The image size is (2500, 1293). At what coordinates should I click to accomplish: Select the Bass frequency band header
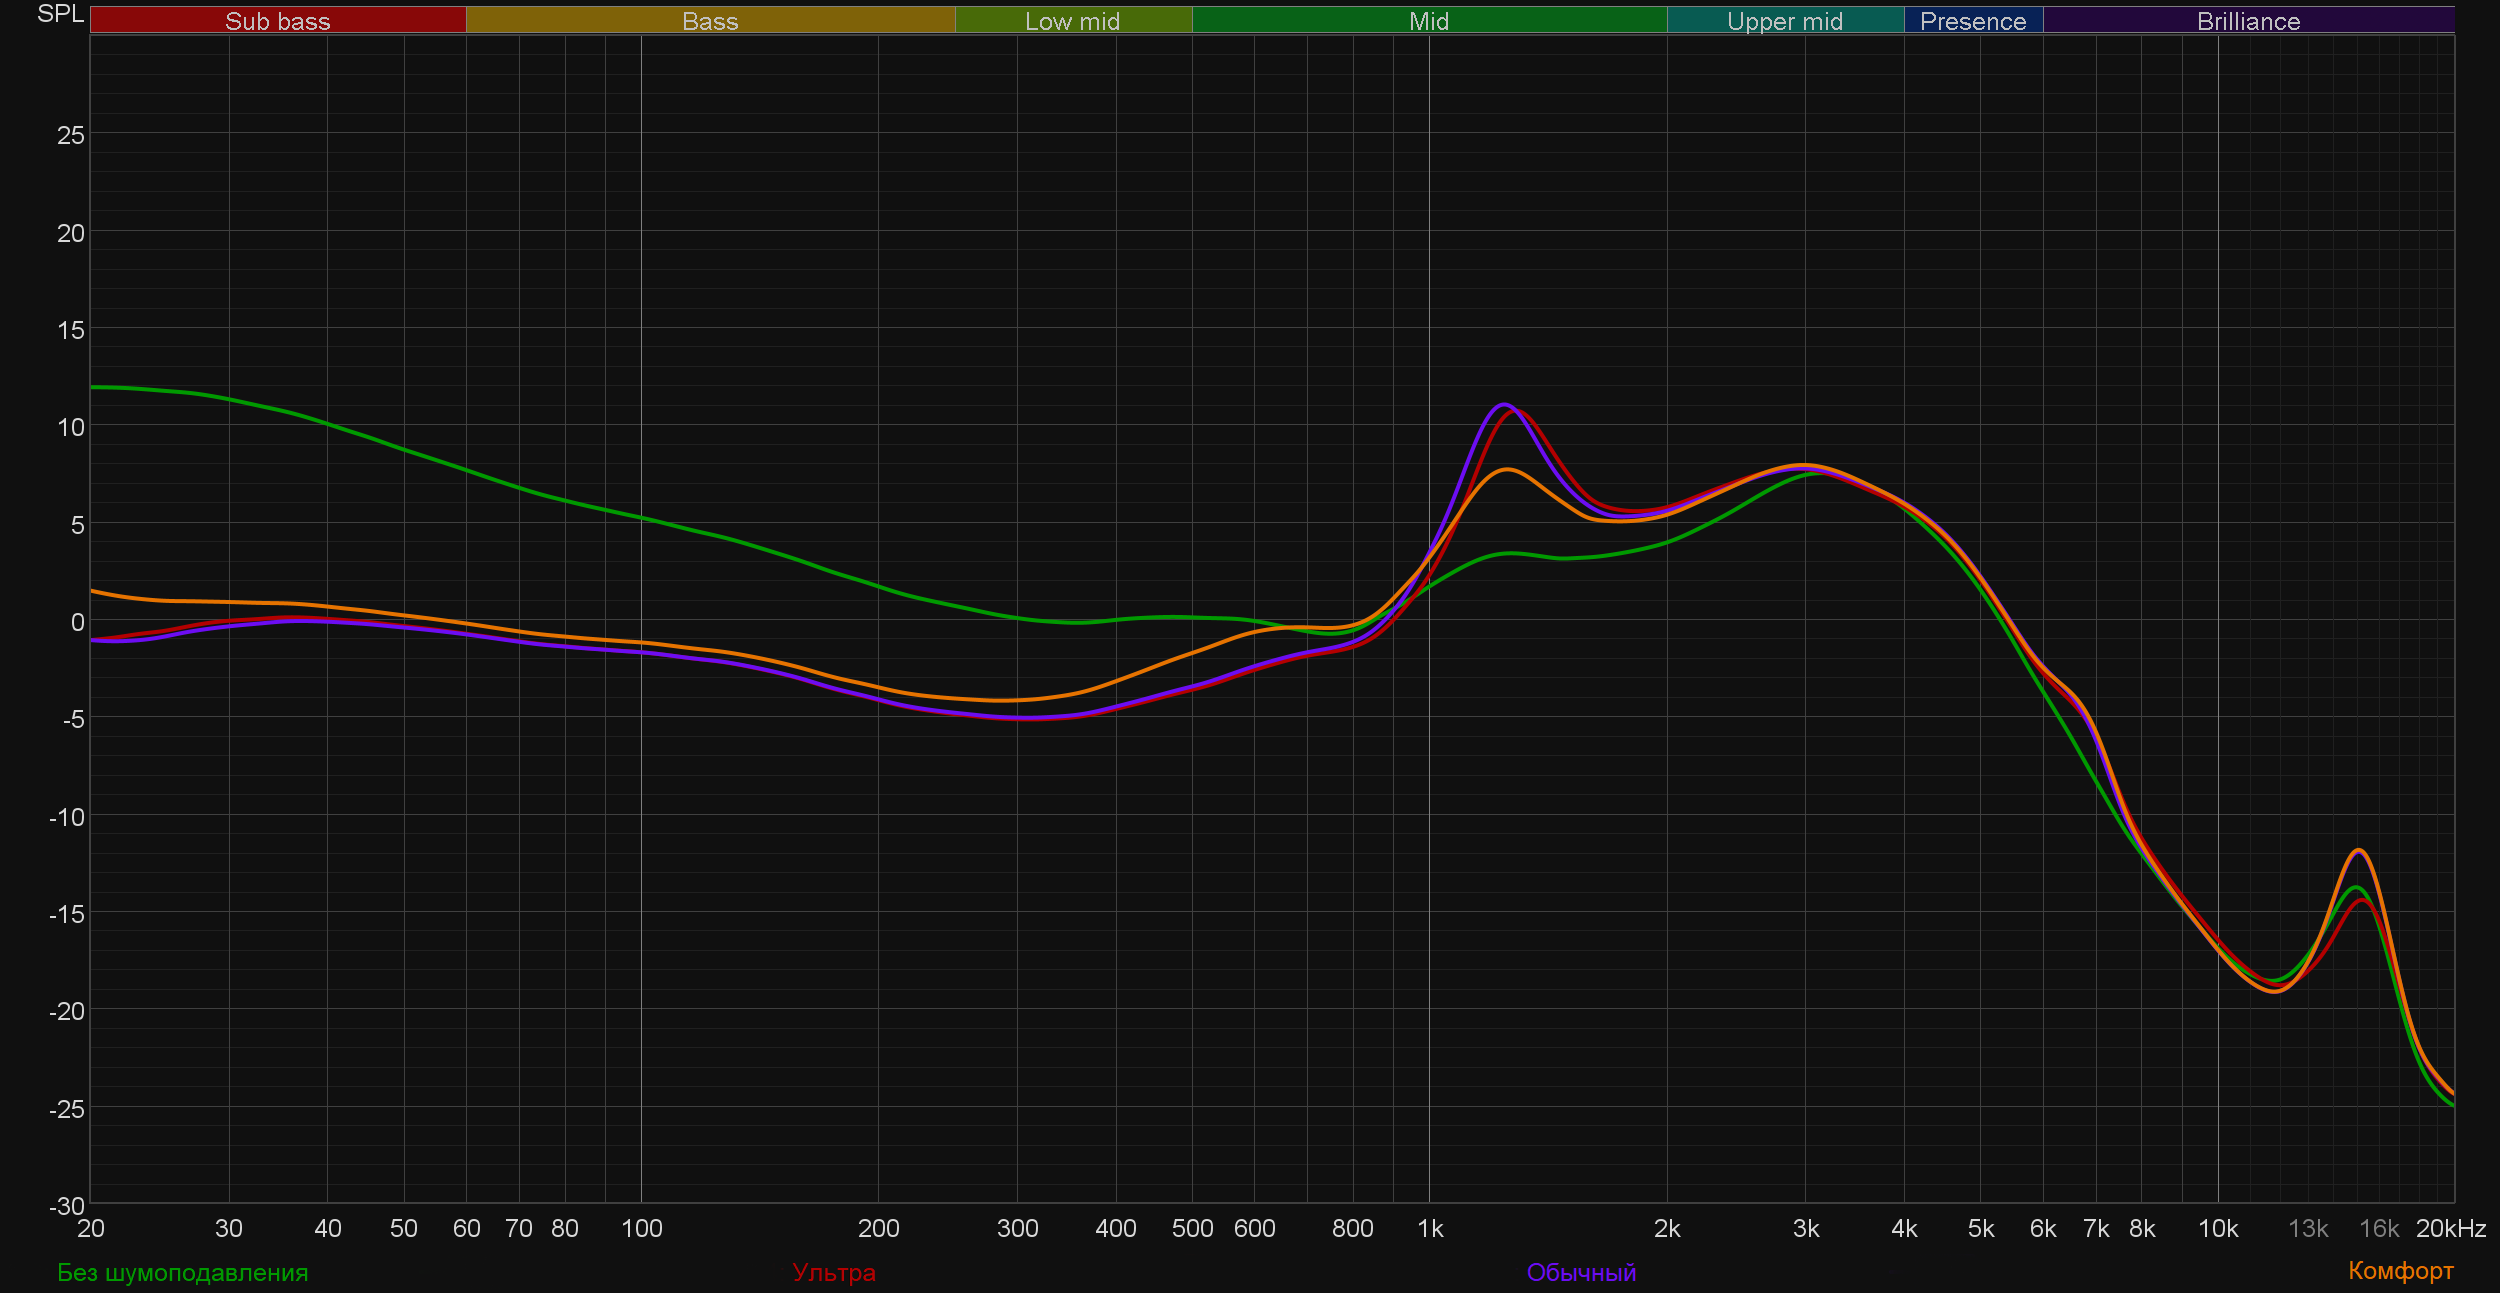pos(710,21)
